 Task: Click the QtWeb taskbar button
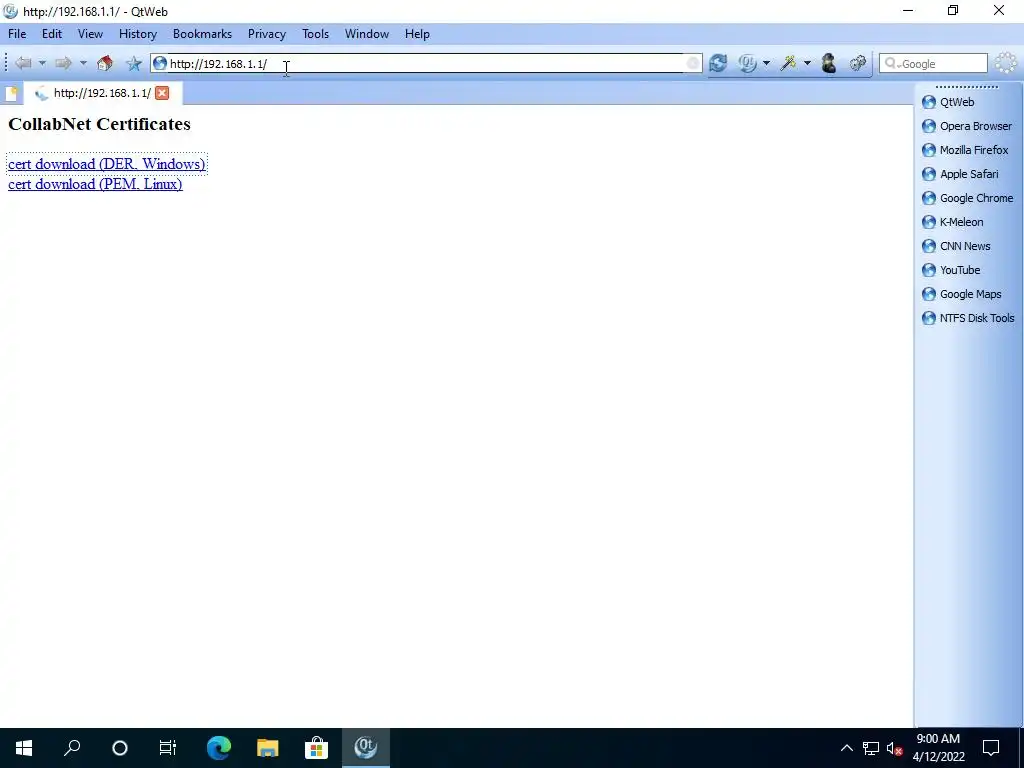click(366, 748)
